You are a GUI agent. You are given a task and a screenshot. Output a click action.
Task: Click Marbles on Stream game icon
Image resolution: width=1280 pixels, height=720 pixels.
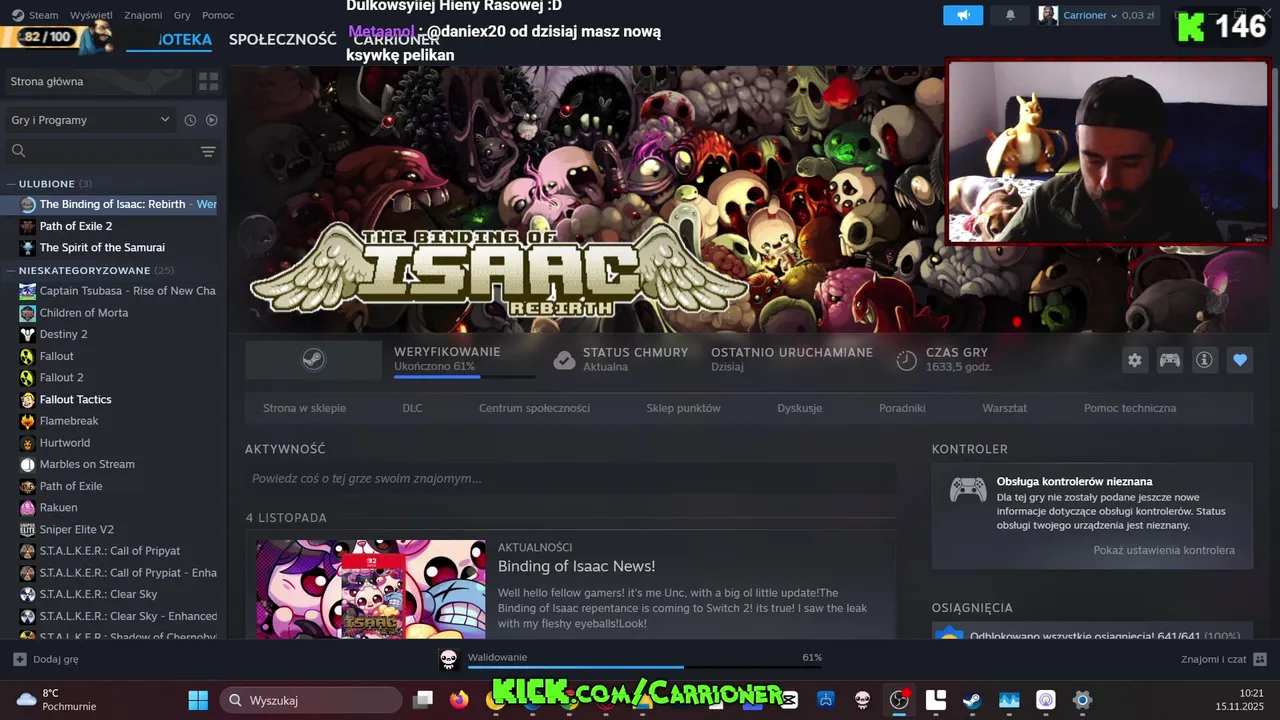[28, 464]
